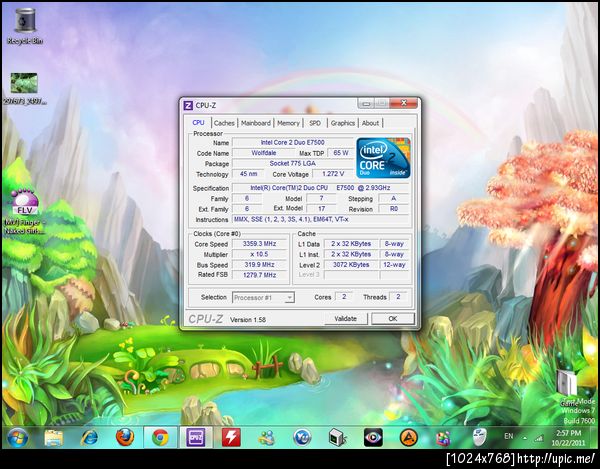Open the Recycle Bin desktop icon
The image size is (600, 469).
[x=25, y=26]
